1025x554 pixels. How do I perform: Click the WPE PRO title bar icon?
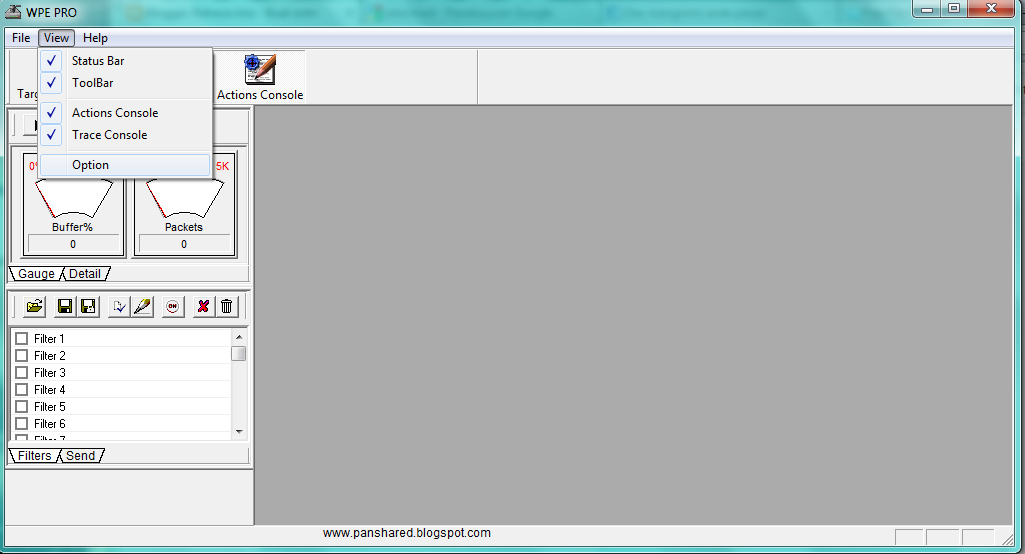tap(12, 11)
